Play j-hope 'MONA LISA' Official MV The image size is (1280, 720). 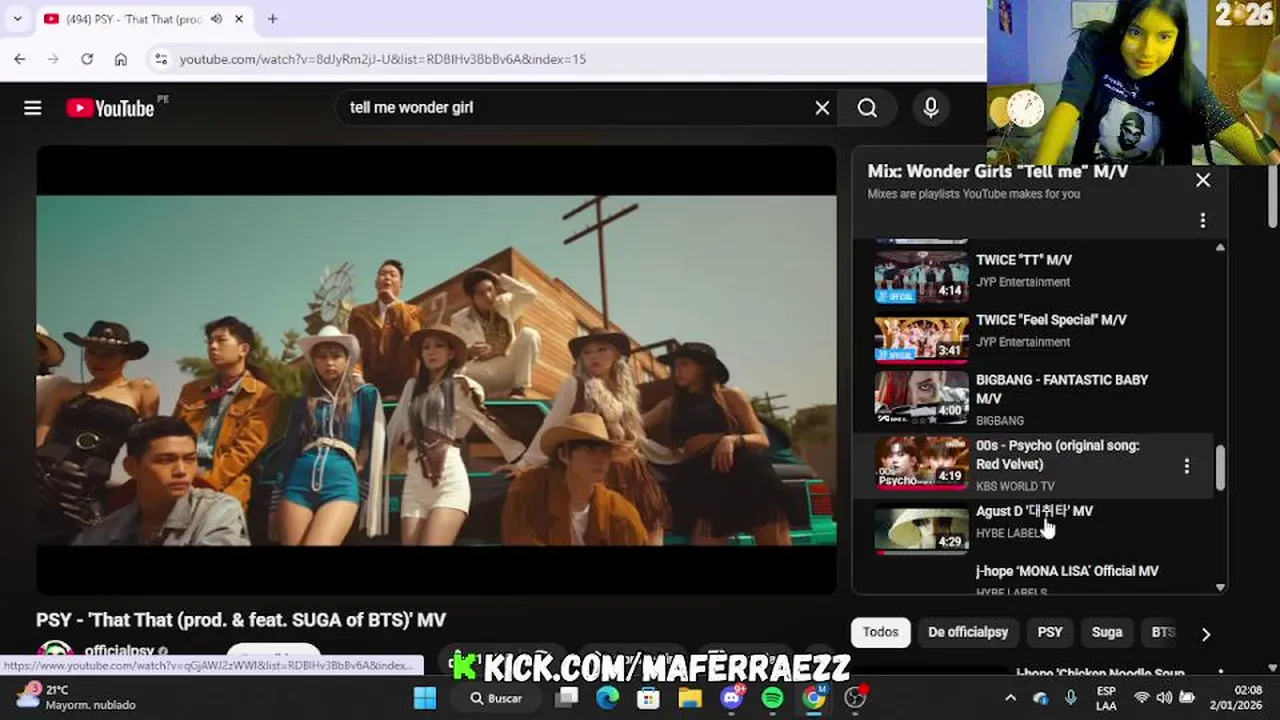click(1067, 571)
